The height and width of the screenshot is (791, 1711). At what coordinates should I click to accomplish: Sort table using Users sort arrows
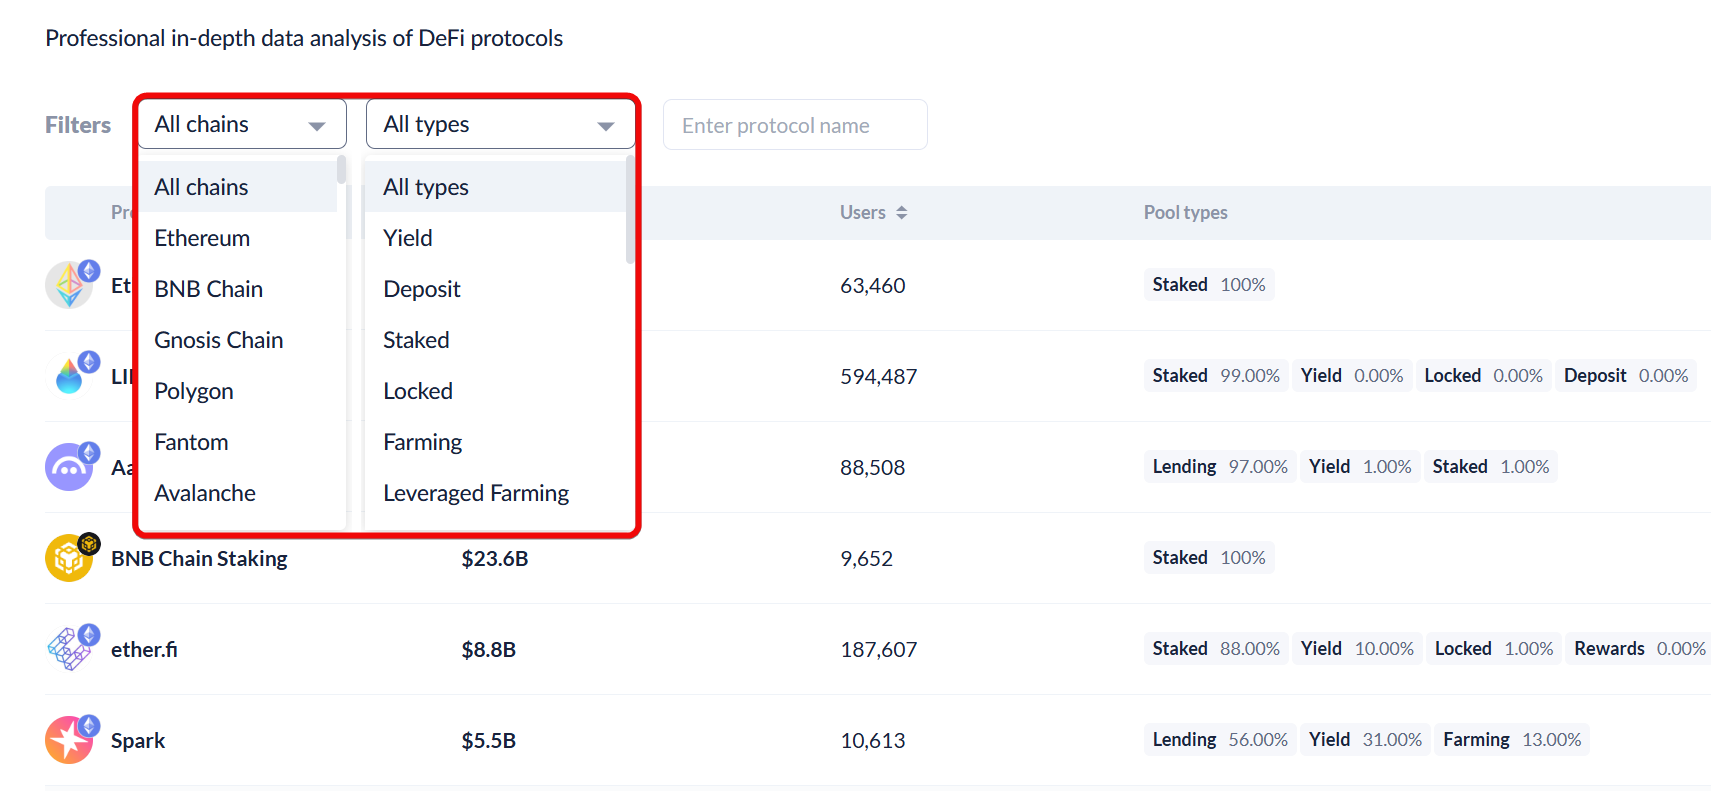tap(901, 213)
